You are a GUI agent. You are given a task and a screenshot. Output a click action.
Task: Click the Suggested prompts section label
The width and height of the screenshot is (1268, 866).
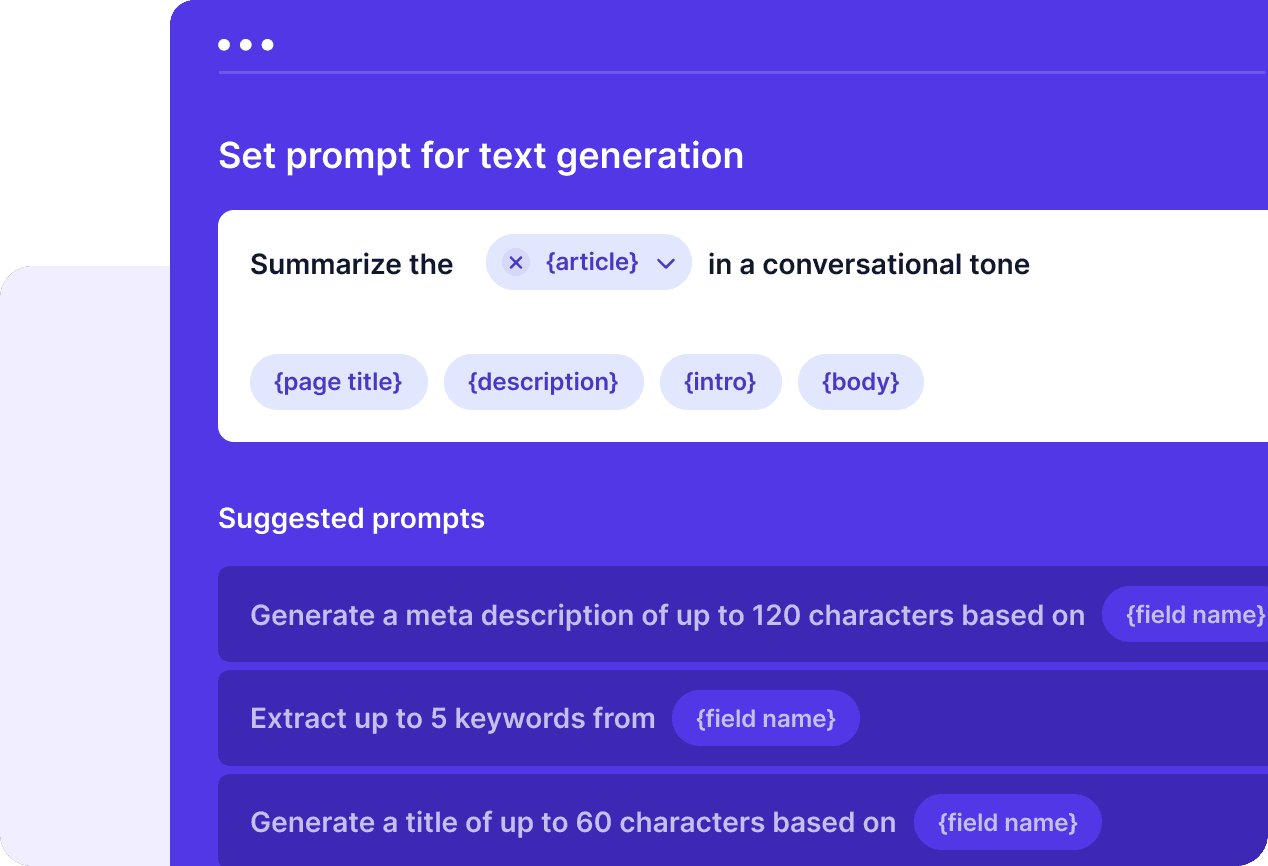coord(351,518)
